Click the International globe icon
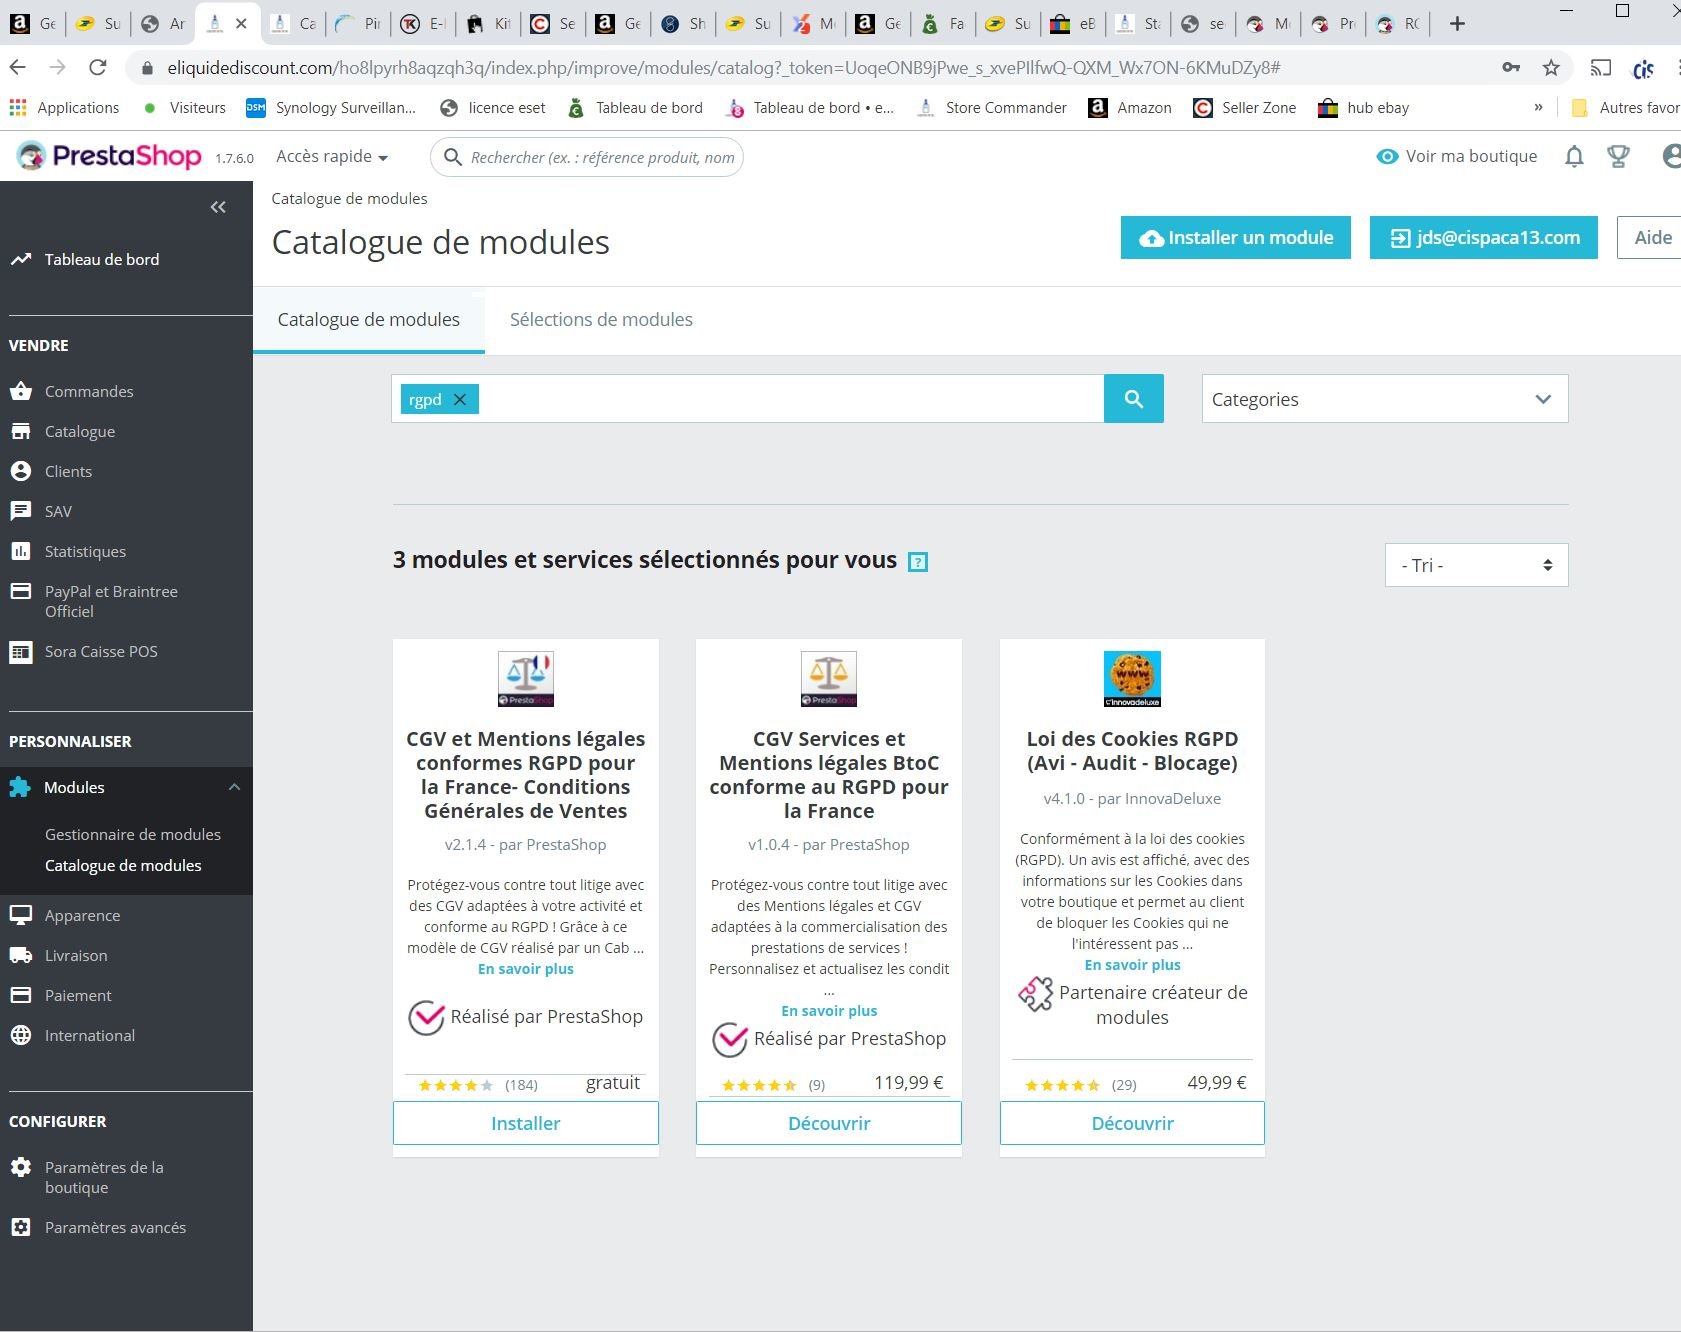The image size is (1681, 1332). 20,1035
